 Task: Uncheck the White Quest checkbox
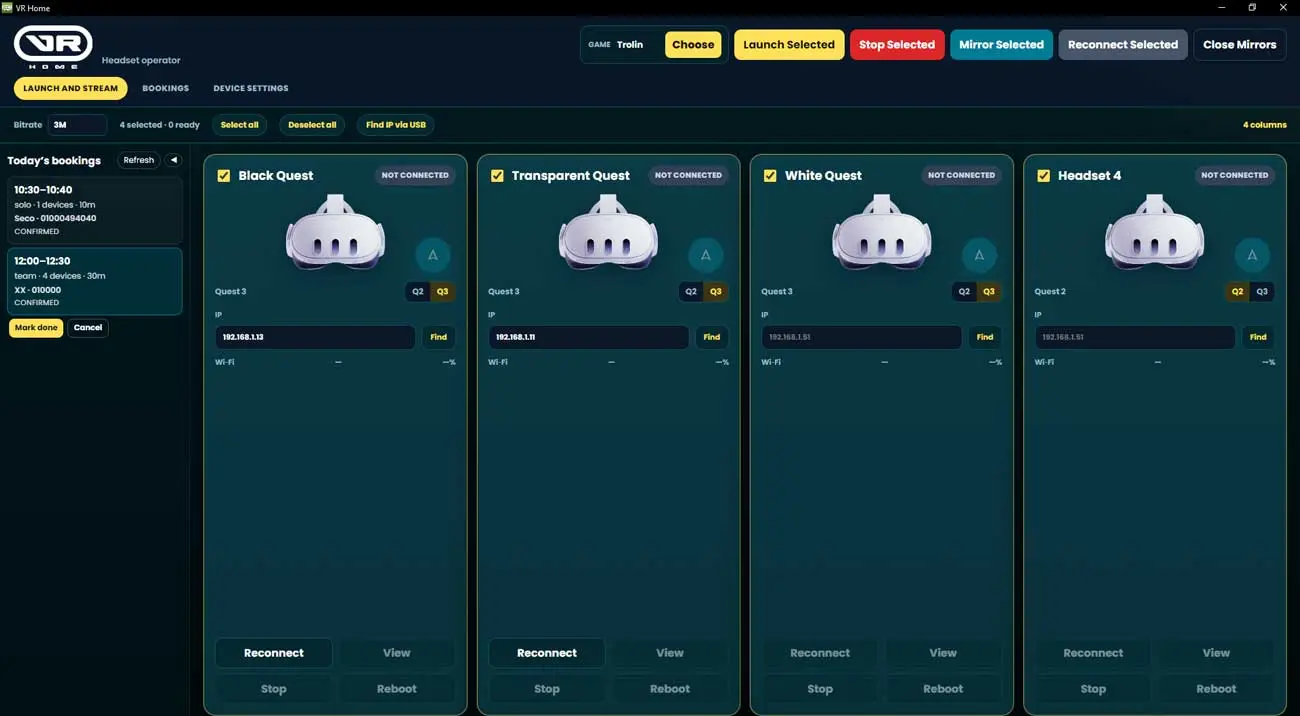[770, 175]
